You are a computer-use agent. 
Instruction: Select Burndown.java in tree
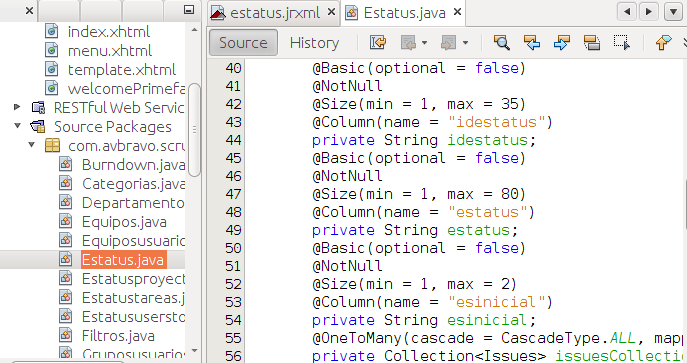134,165
